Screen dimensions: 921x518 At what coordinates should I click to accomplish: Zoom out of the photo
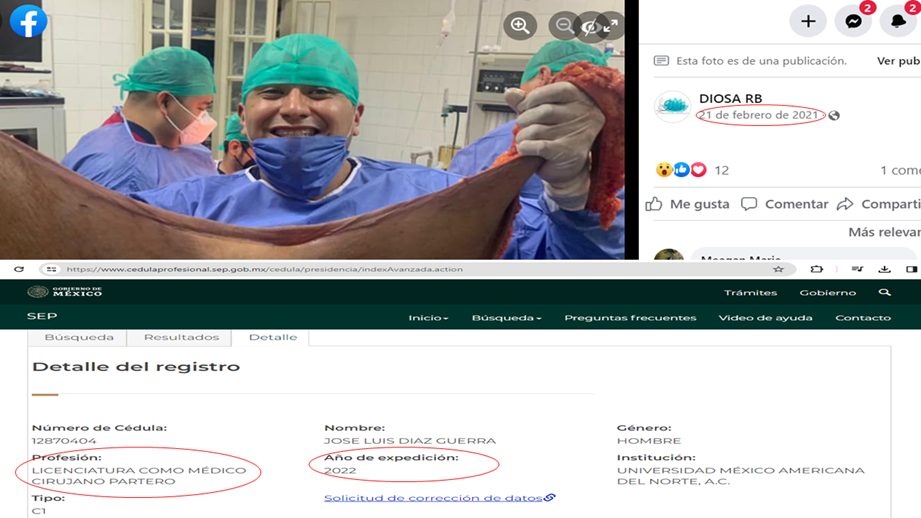[x=565, y=26]
